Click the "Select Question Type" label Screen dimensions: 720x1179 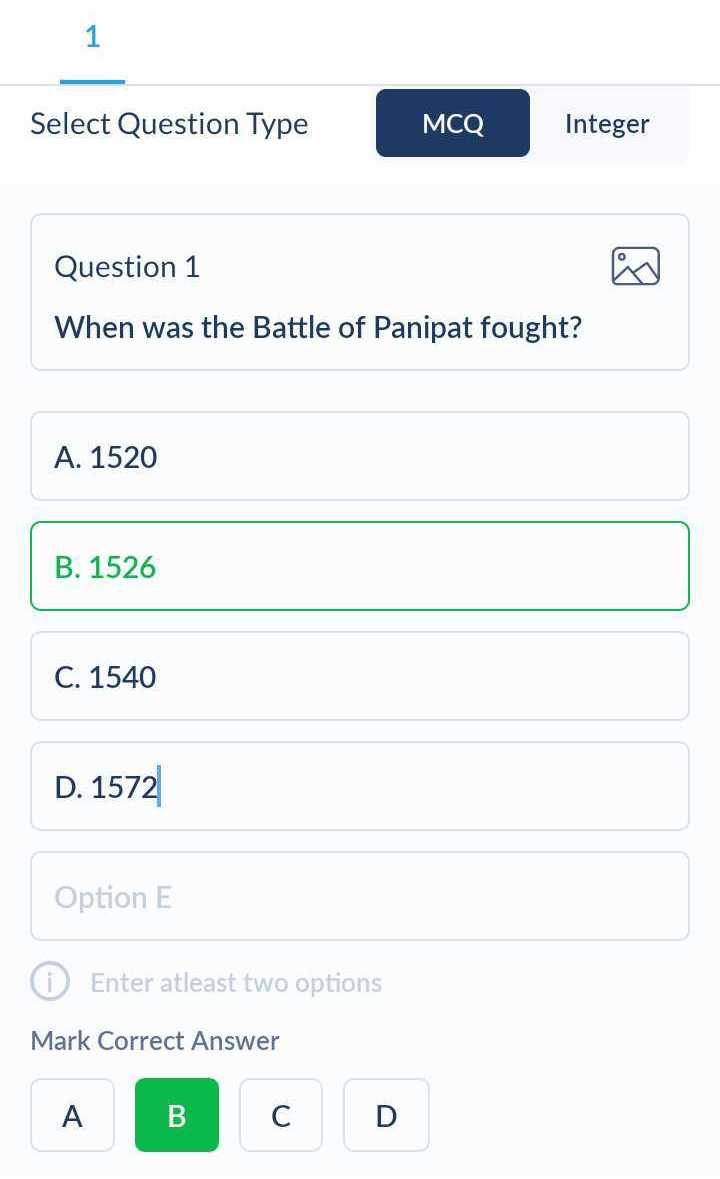169,124
